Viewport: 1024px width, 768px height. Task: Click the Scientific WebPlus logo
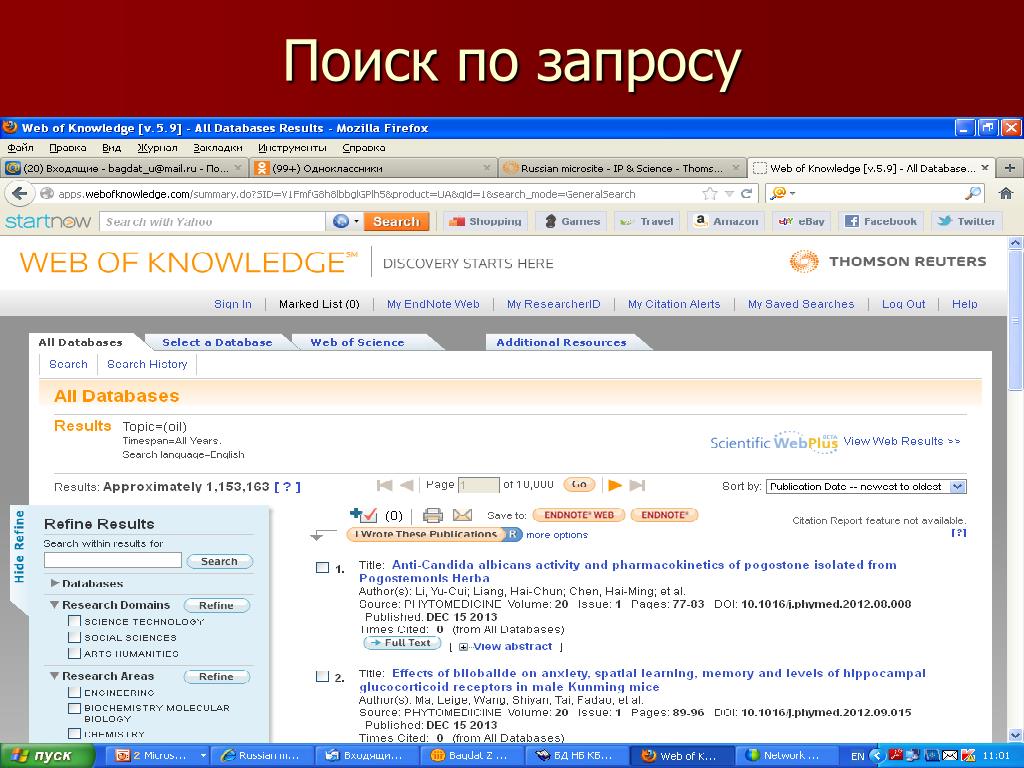pyautogui.click(x=774, y=442)
